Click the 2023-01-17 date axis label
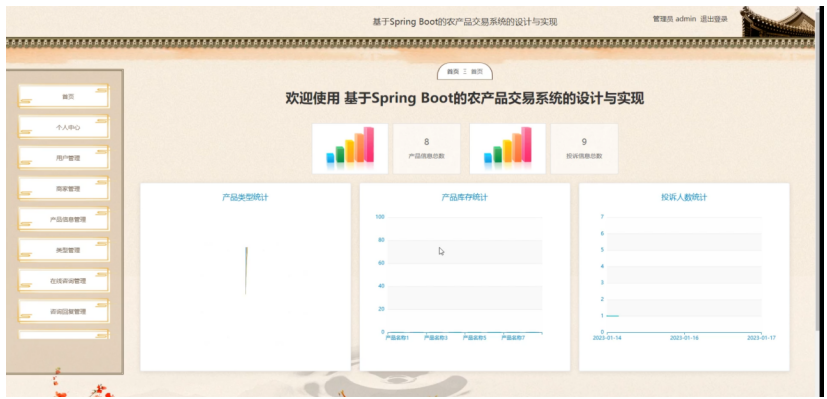The image size is (827, 399). coord(762,337)
